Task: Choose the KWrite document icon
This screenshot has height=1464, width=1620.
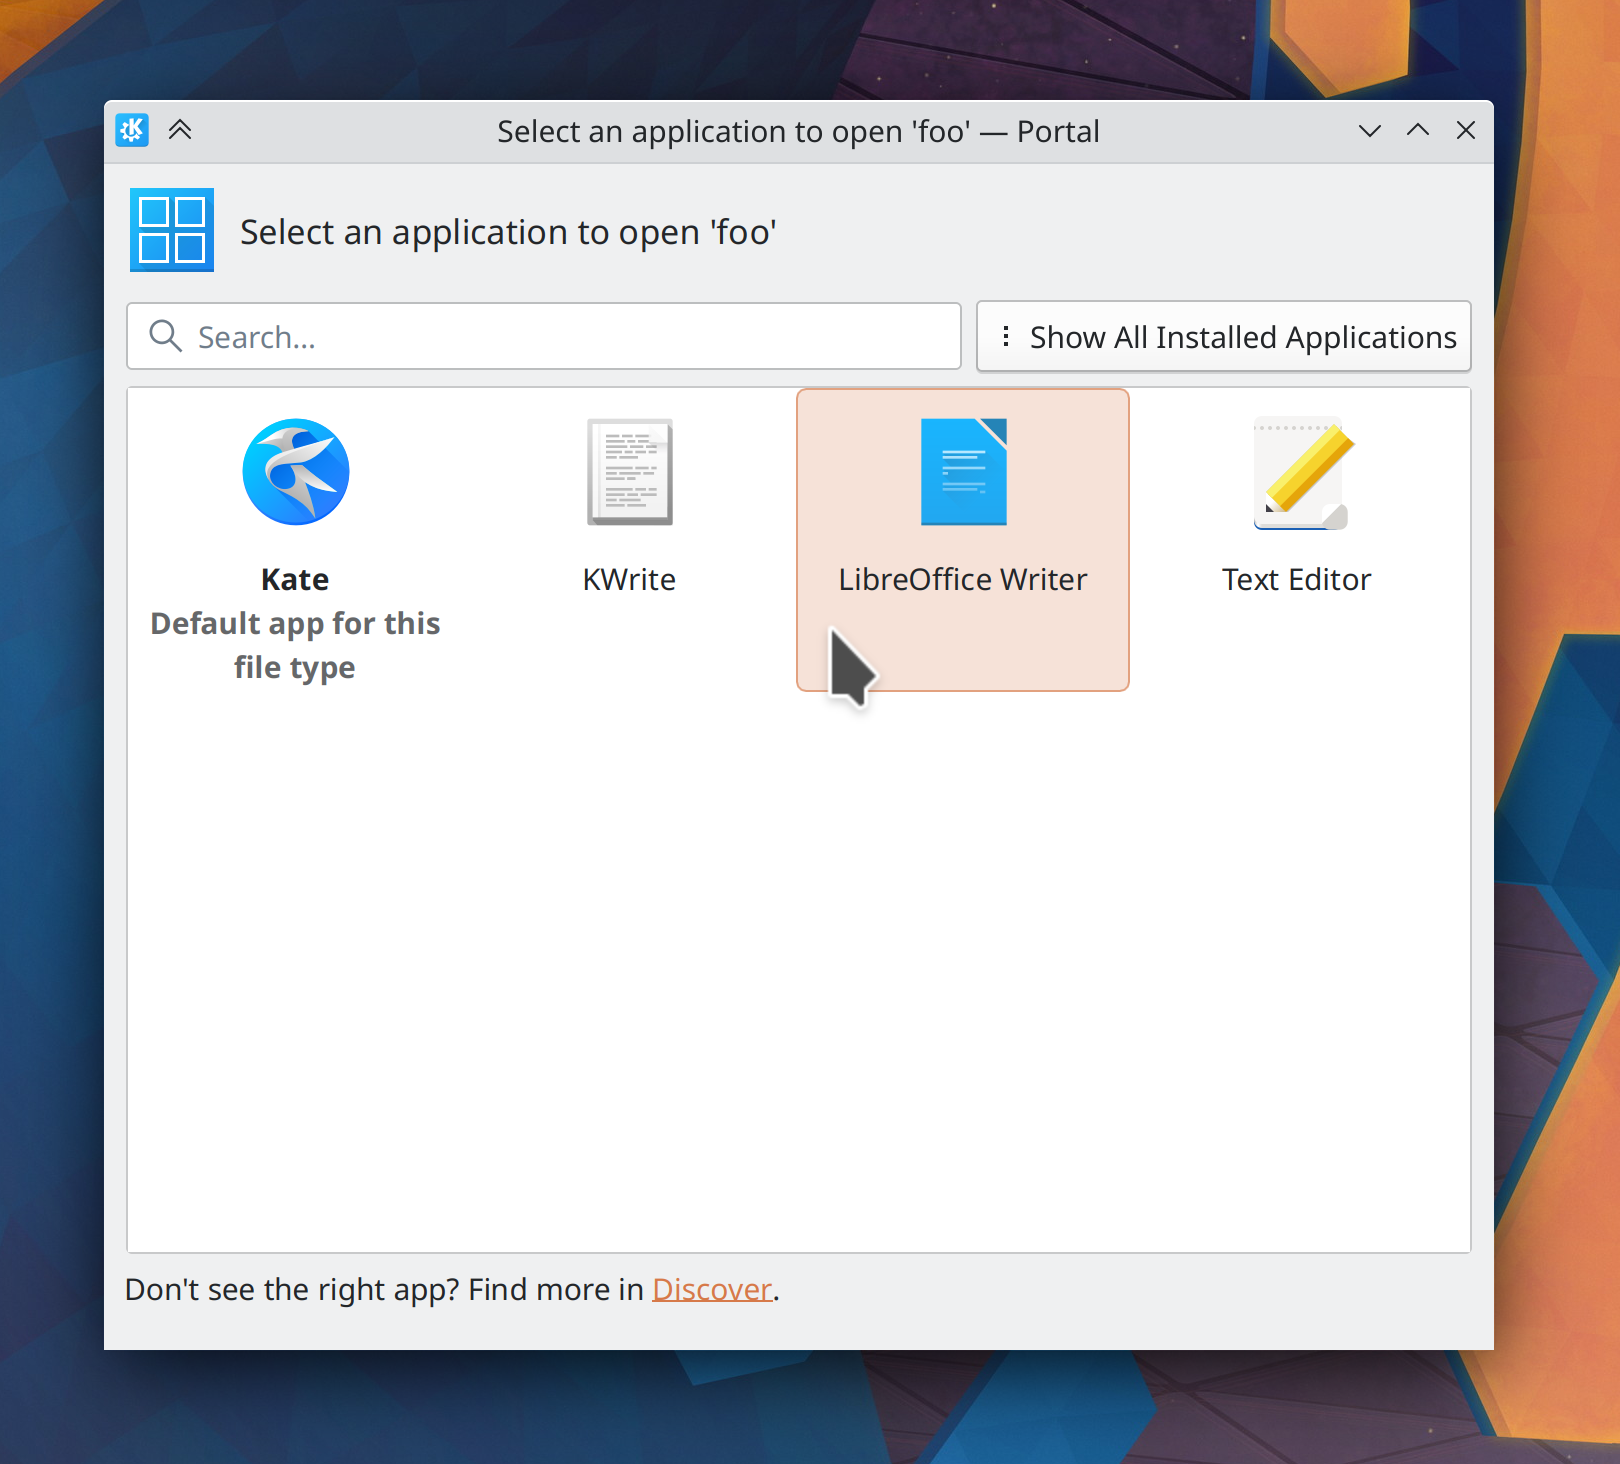Action: pyautogui.click(x=629, y=472)
